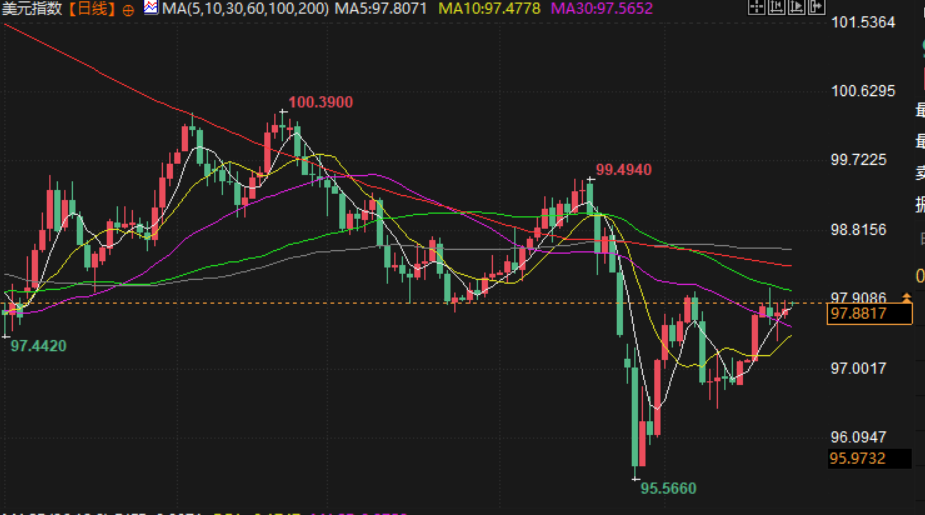The image size is (925, 515).
Task: Click the MA10:97.4778 value
Action: [x=490, y=9]
